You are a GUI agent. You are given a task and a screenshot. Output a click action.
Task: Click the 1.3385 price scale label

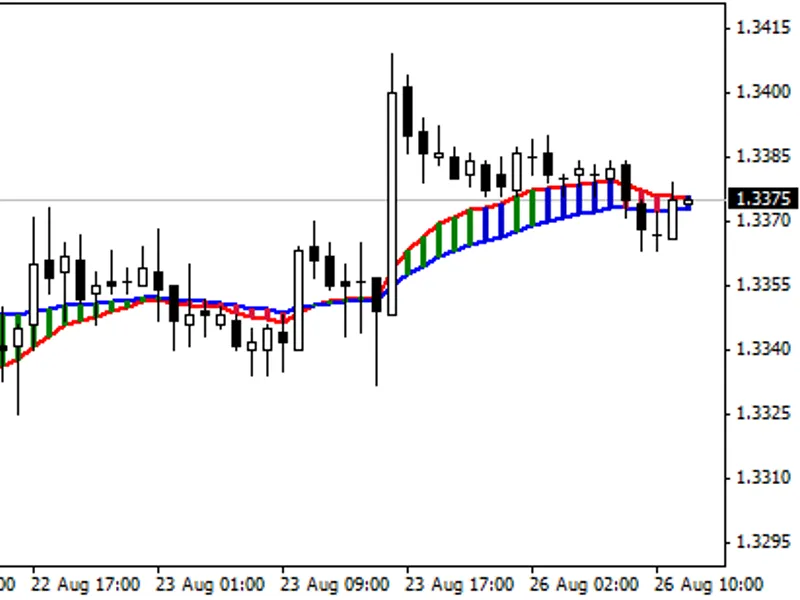(x=764, y=156)
